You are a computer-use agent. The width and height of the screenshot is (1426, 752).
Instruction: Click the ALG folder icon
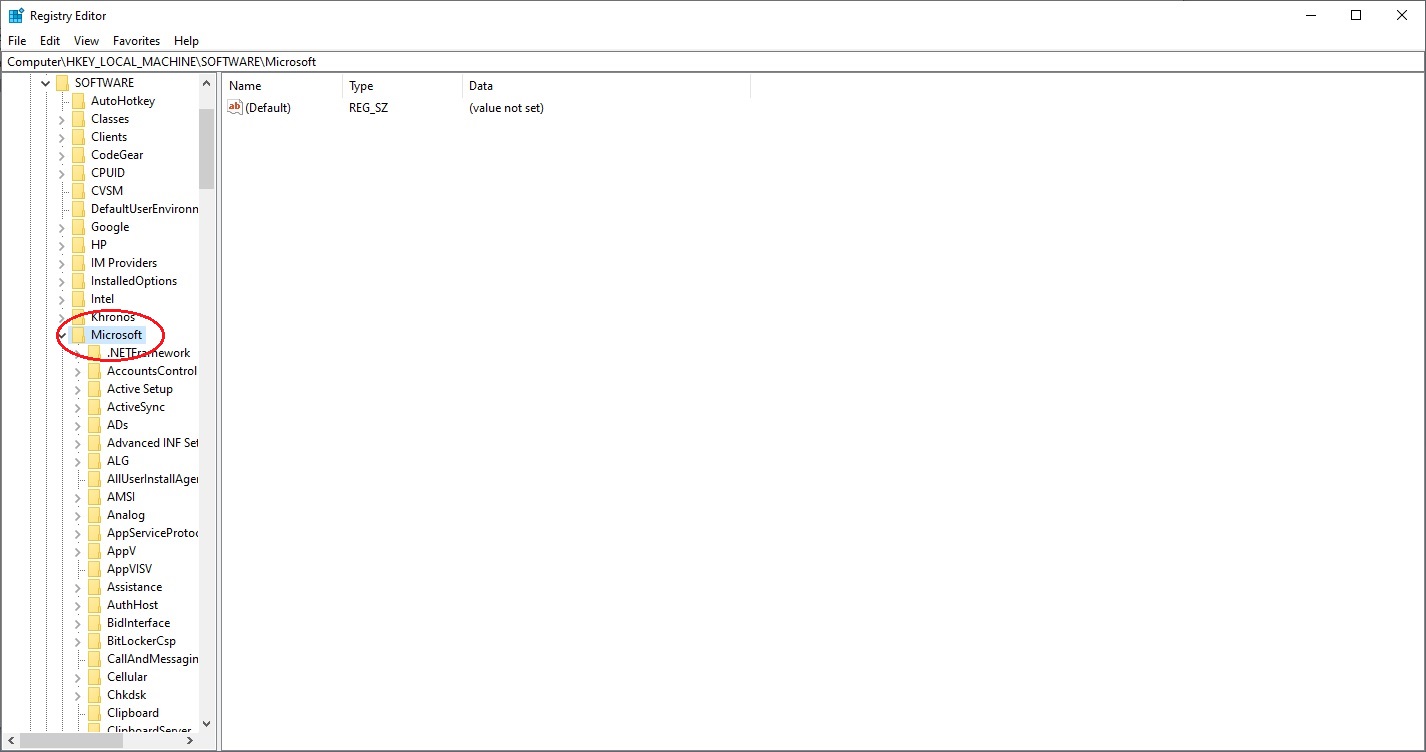point(94,461)
